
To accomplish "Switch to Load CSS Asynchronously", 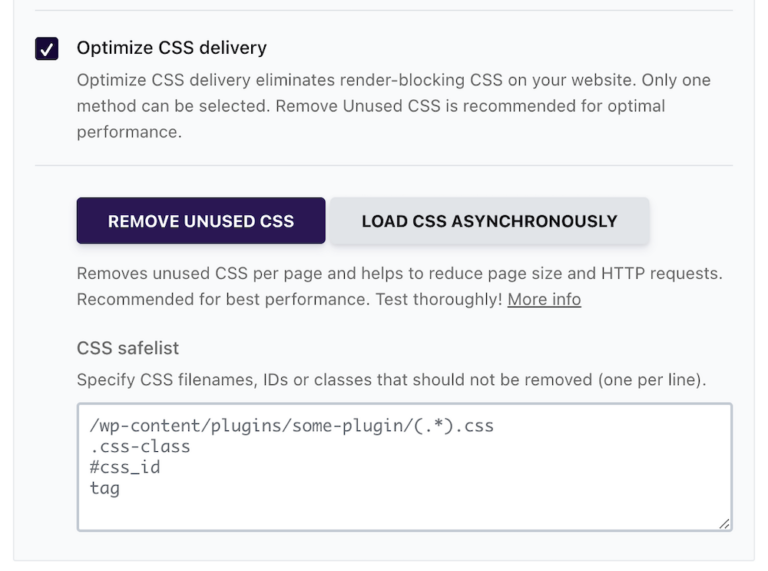I will [489, 221].
